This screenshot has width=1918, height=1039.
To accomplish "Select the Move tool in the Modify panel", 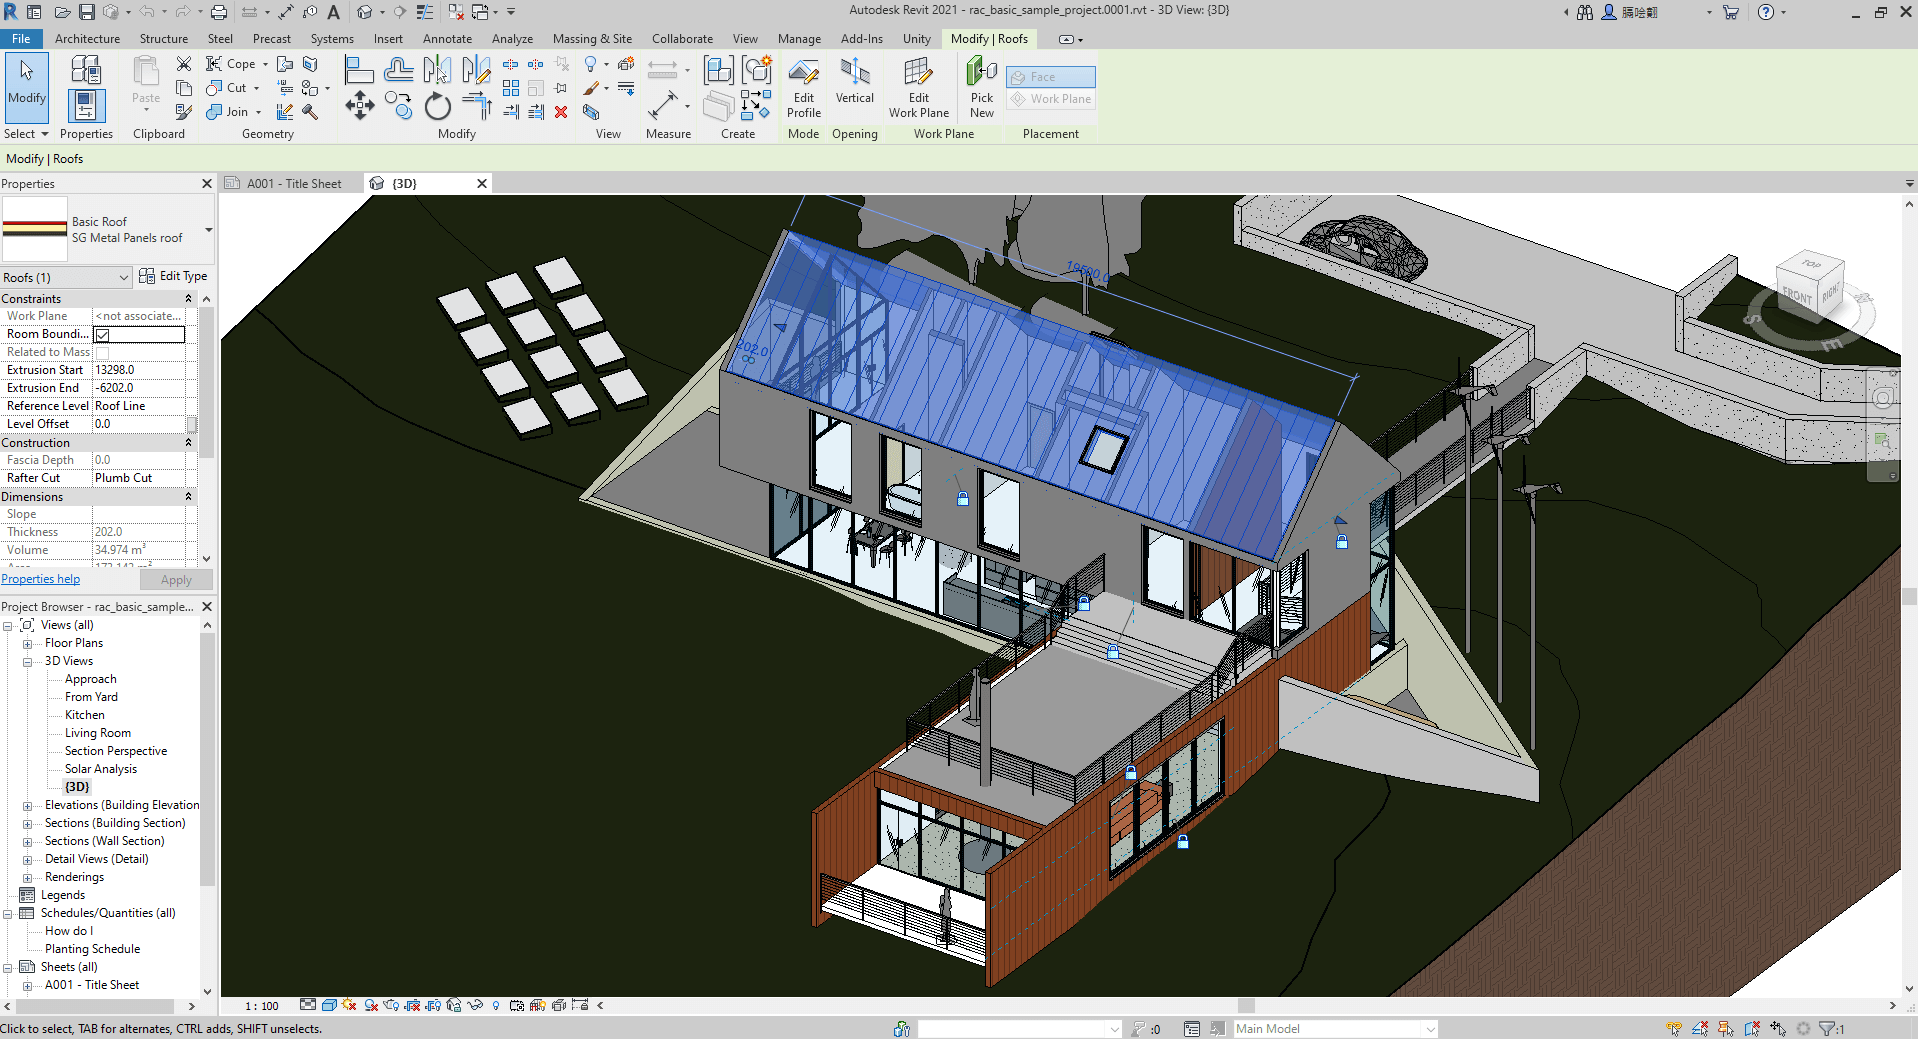I will click(360, 106).
